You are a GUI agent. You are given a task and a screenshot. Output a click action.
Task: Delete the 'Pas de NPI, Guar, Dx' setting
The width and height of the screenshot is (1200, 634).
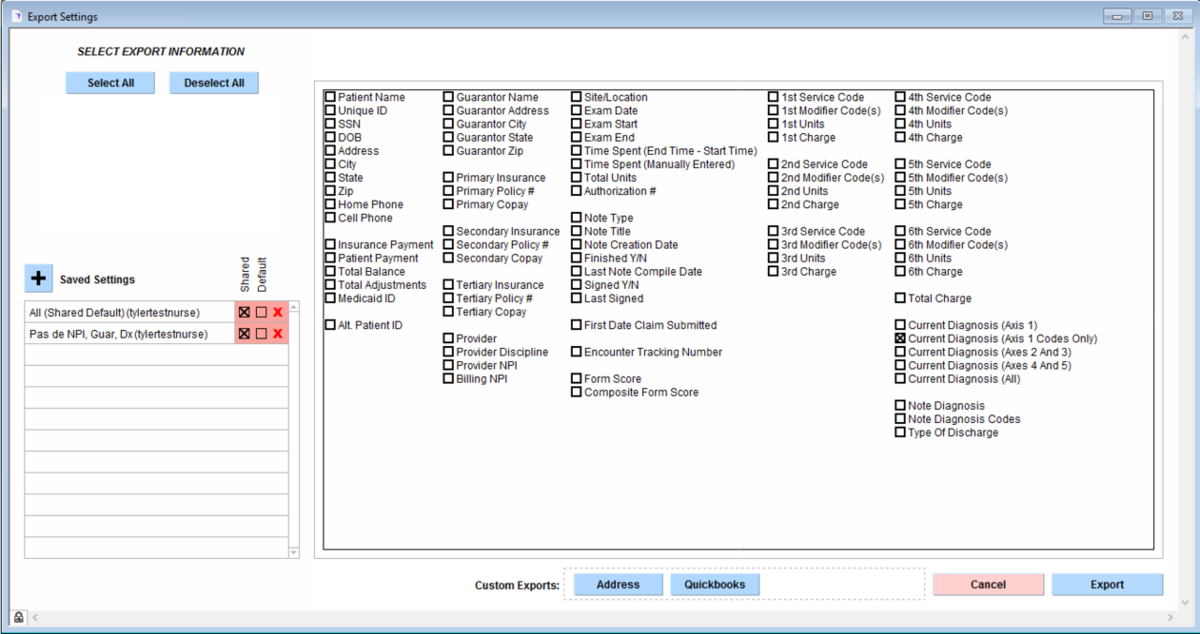click(x=278, y=334)
